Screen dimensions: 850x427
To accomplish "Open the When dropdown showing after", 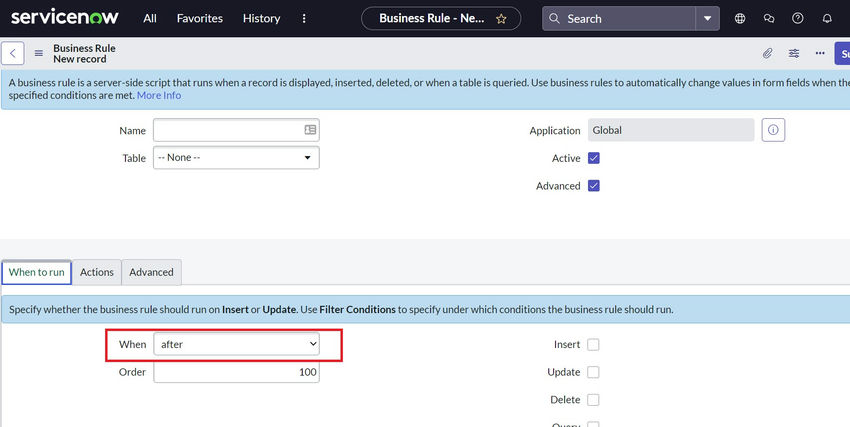I will [x=236, y=344].
